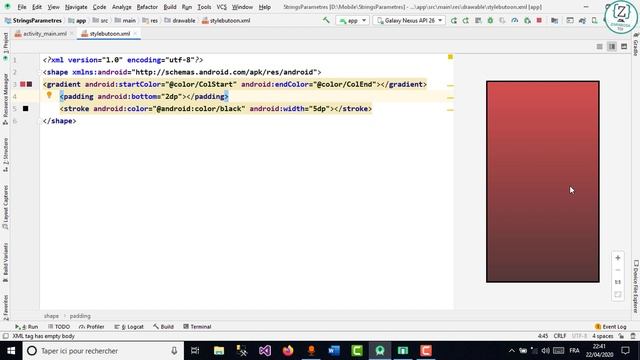Image resolution: width=640 pixels, height=360 pixels.
Task: Click the Make Project hammer icon
Action: click(x=326, y=20)
